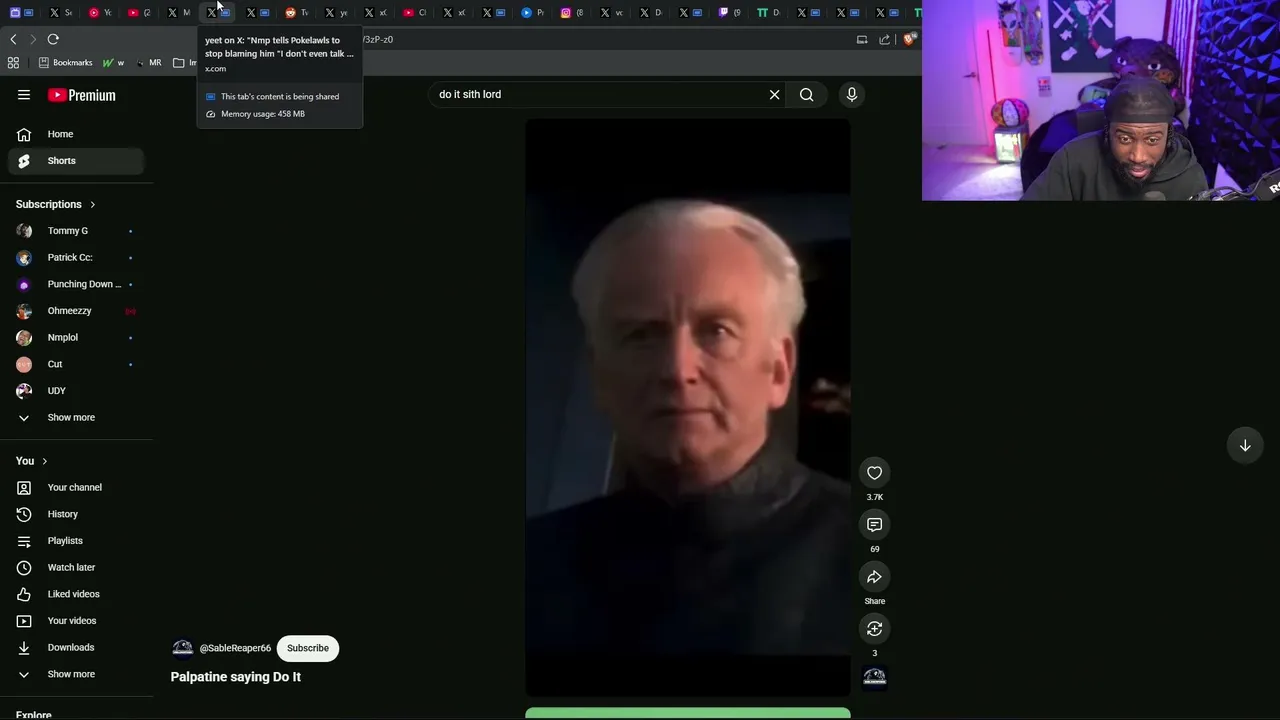
Task: Open Ohmeezzy's live channel
Action: coord(76,311)
